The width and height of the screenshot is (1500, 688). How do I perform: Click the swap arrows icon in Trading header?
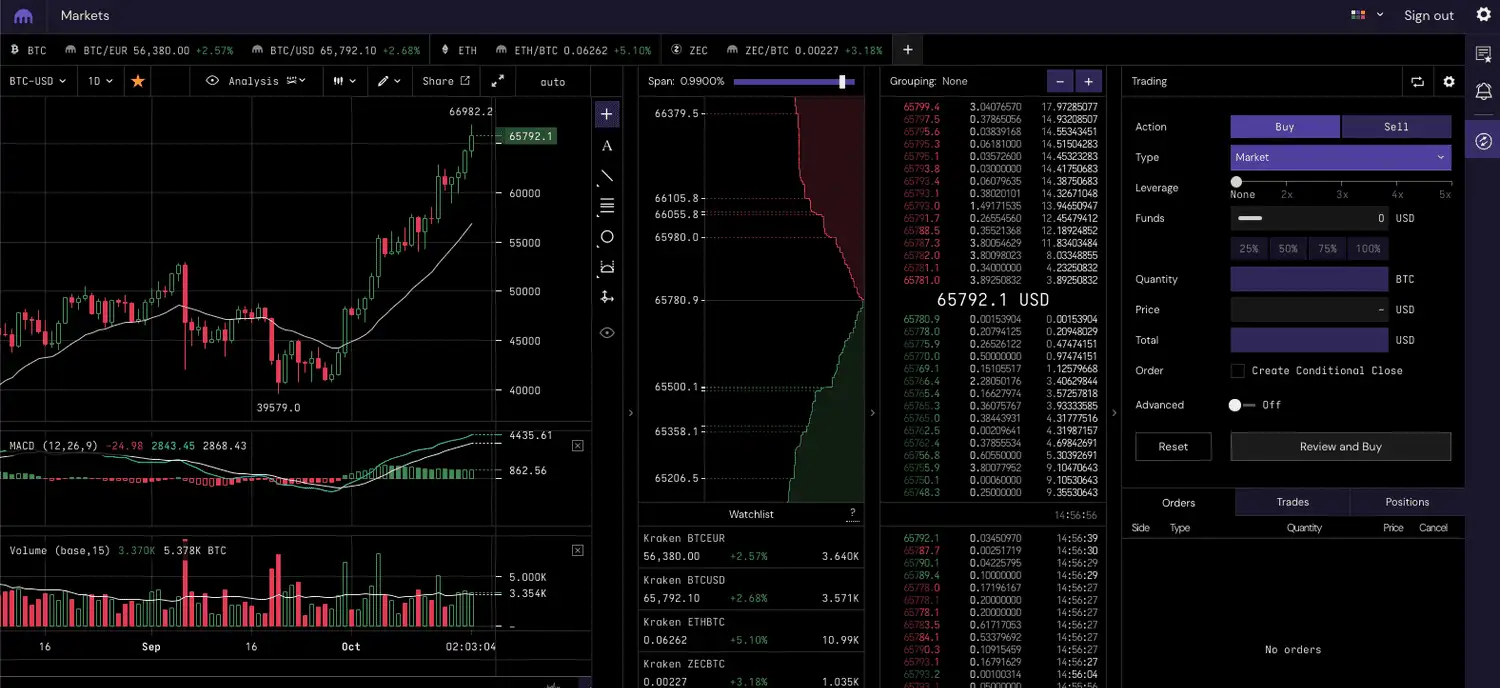pos(1417,82)
